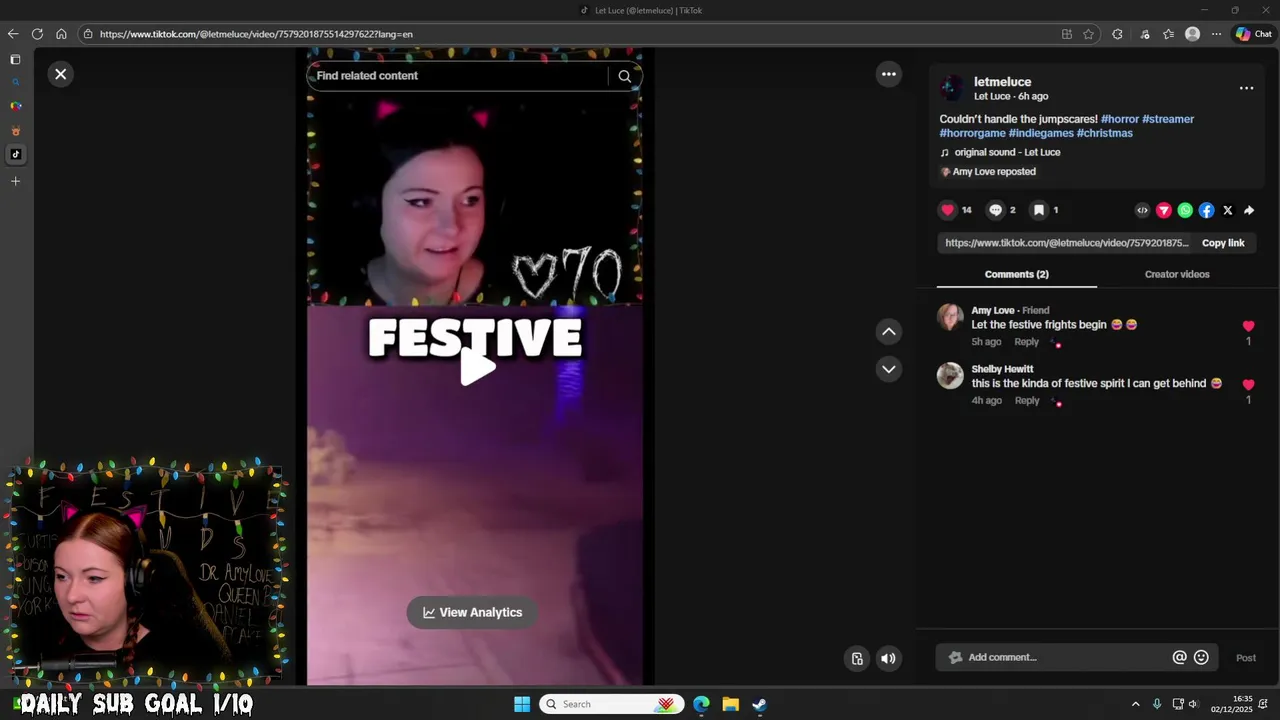Viewport: 1280px width, 720px height.
Task: Reply to Amy Love's comment
Action: (x=1027, y=342)
